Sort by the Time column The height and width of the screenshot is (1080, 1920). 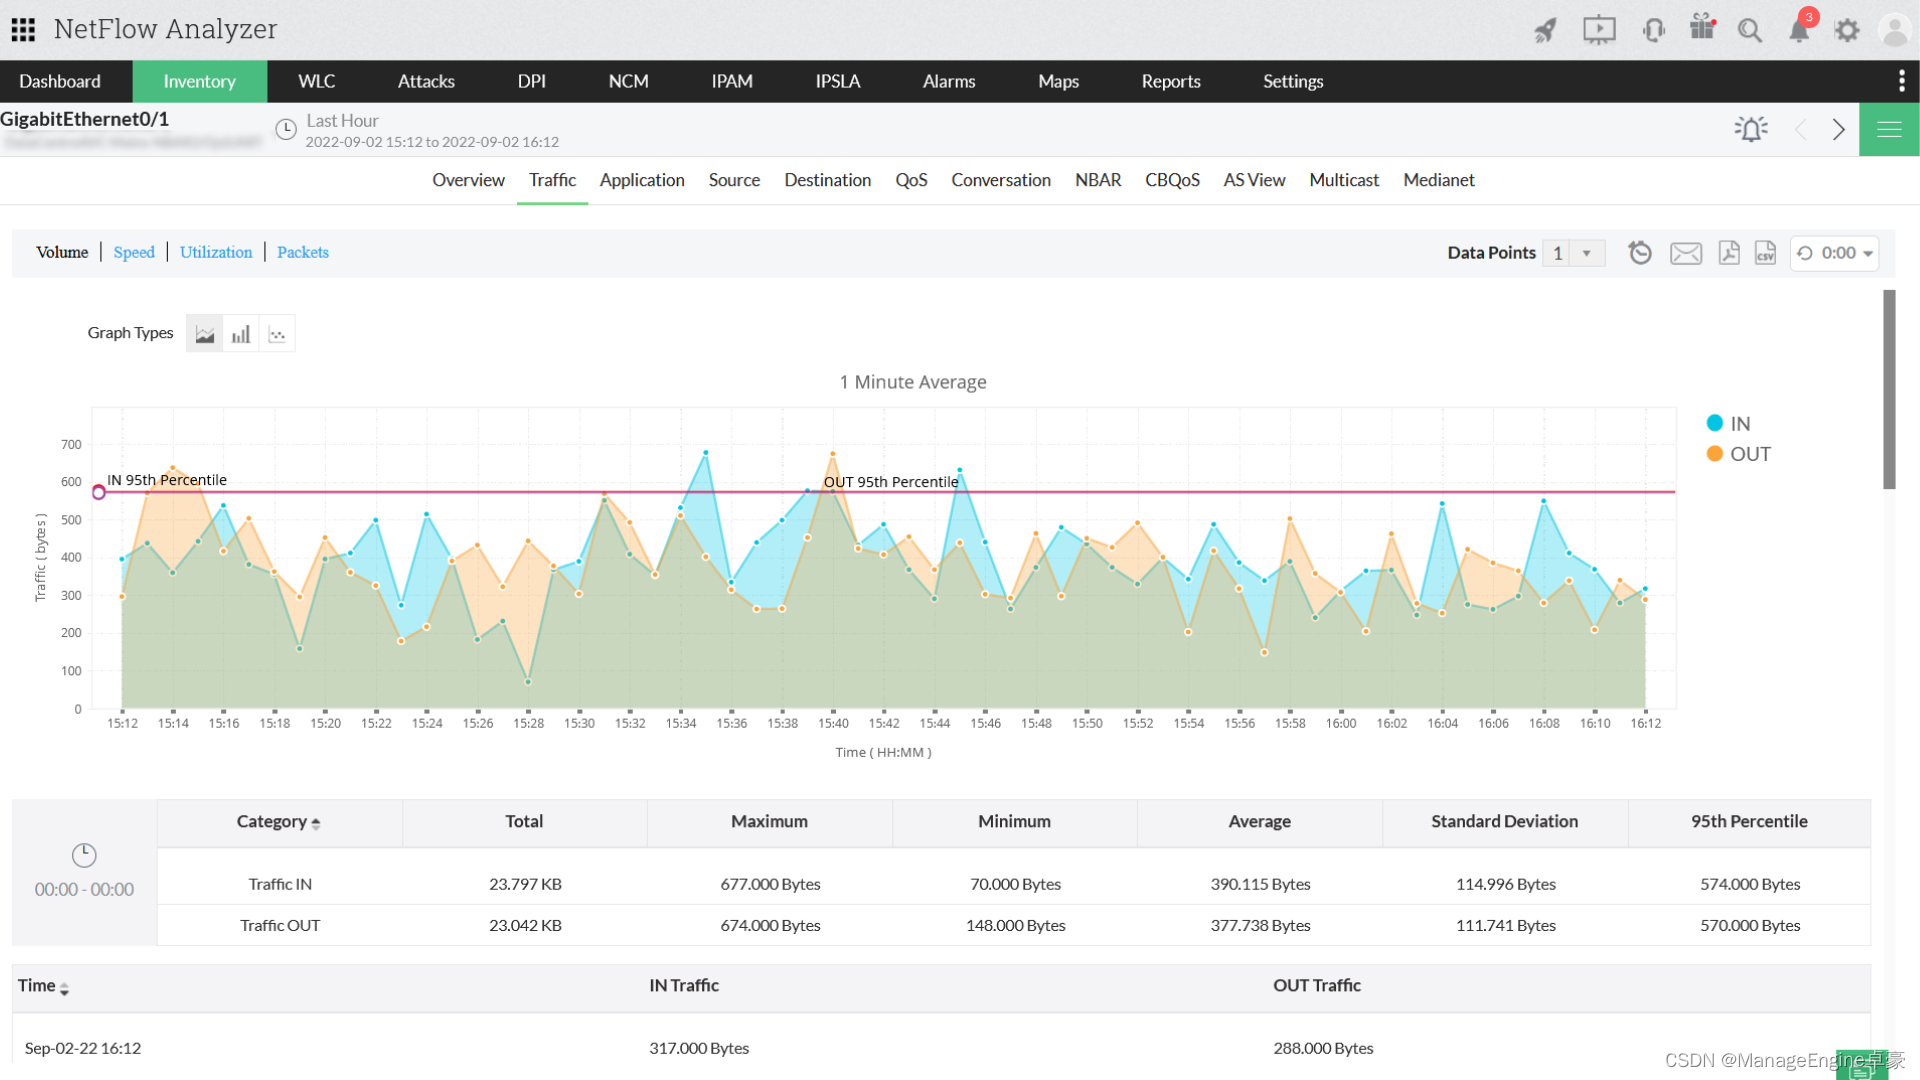(44, 986)
